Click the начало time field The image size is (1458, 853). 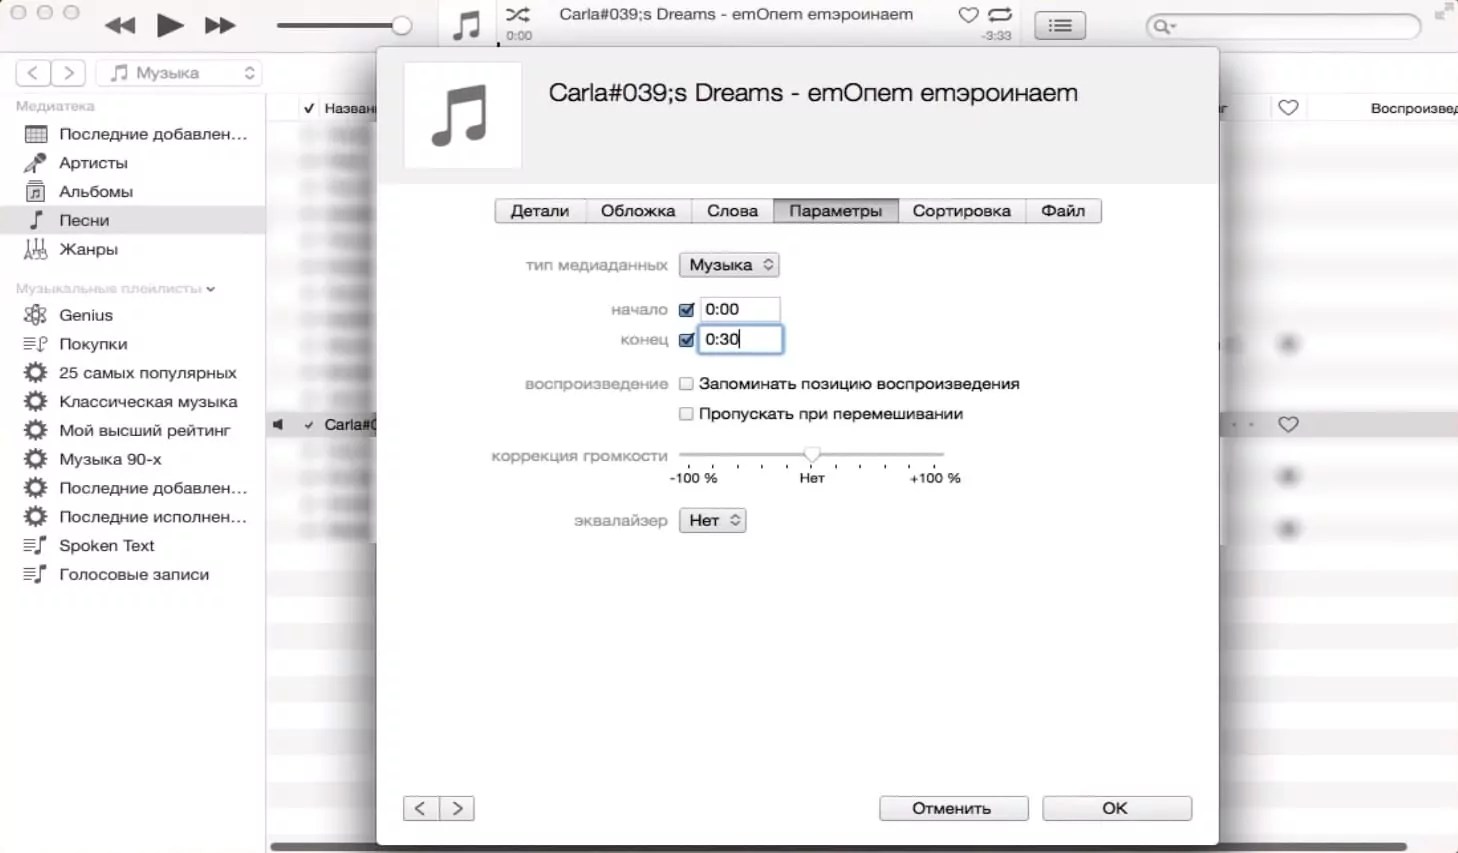740,310
